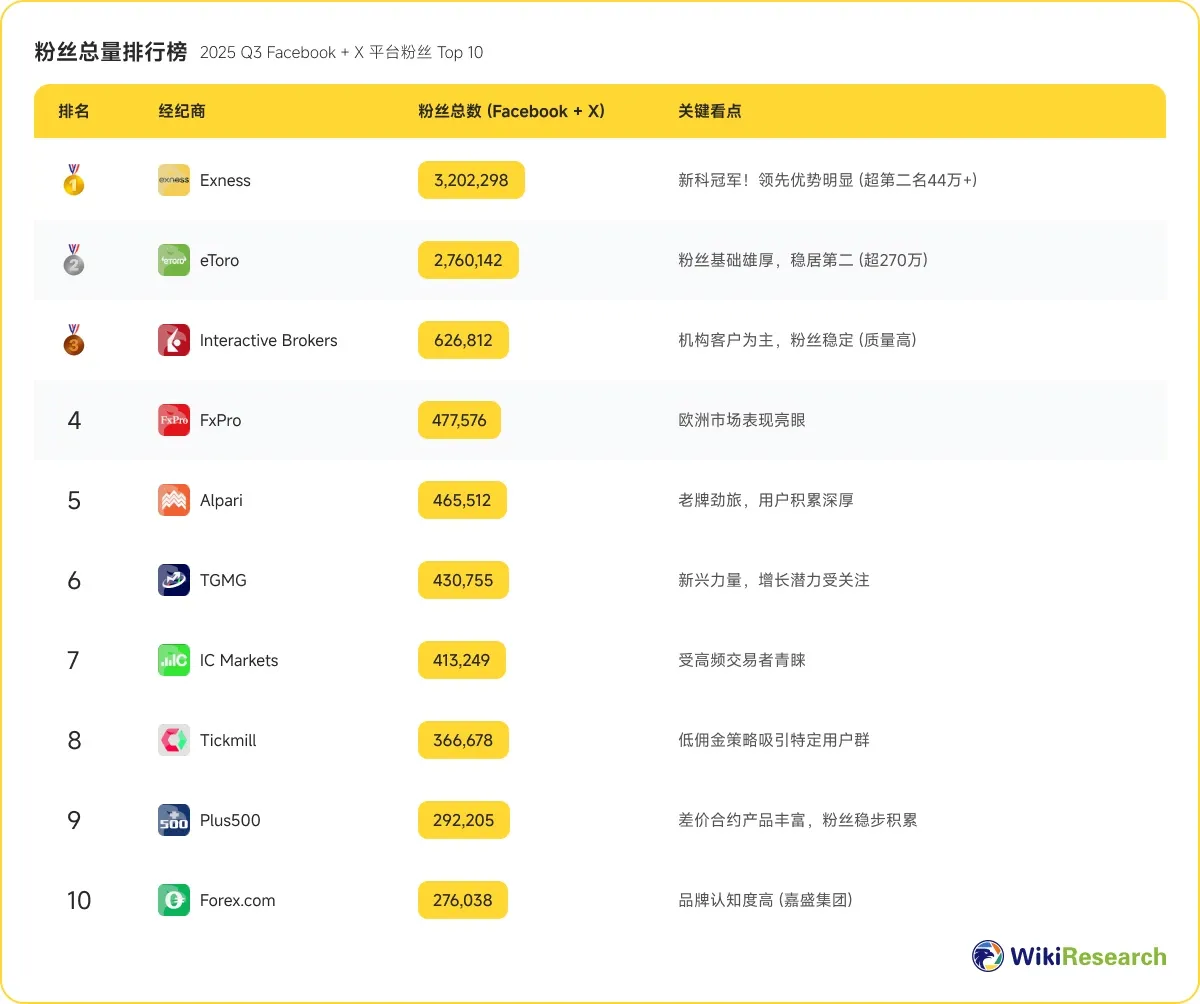Click the Interactive Brokers logo icon

[174, 340]
